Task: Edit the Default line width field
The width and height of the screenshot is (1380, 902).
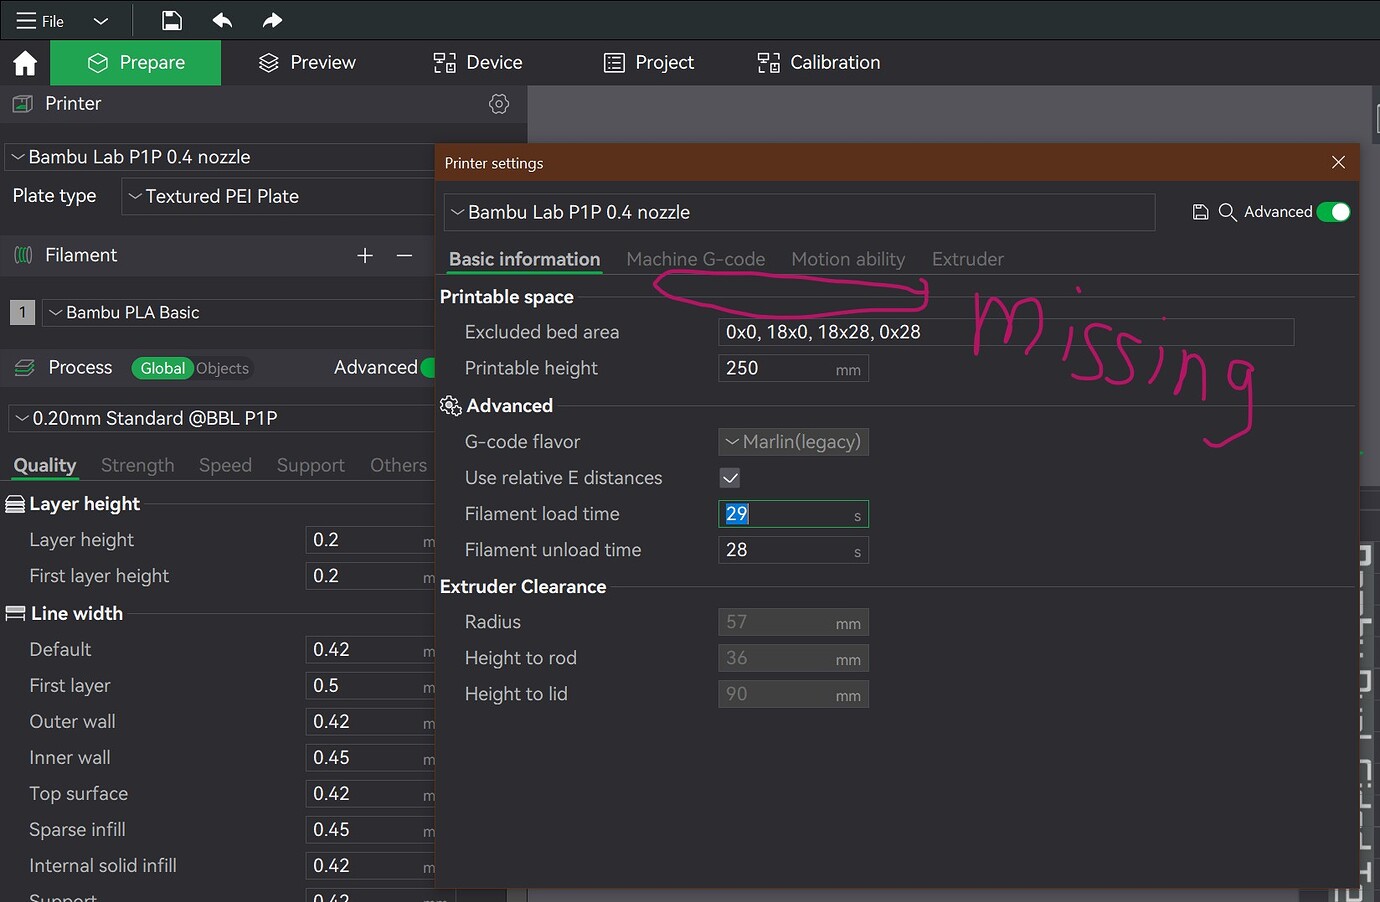Action: point(370,650)
